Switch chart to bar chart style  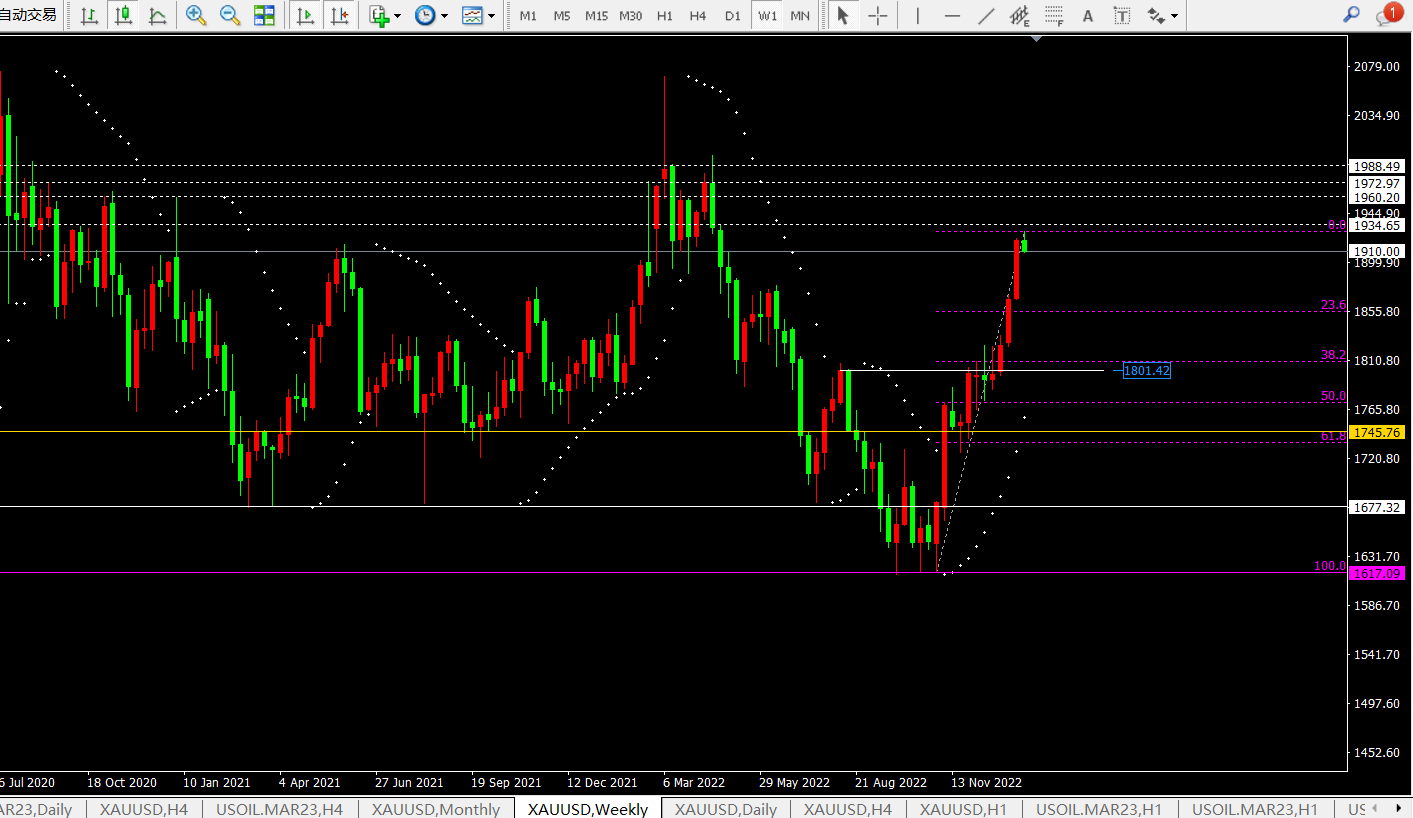[x=89, y=15]
